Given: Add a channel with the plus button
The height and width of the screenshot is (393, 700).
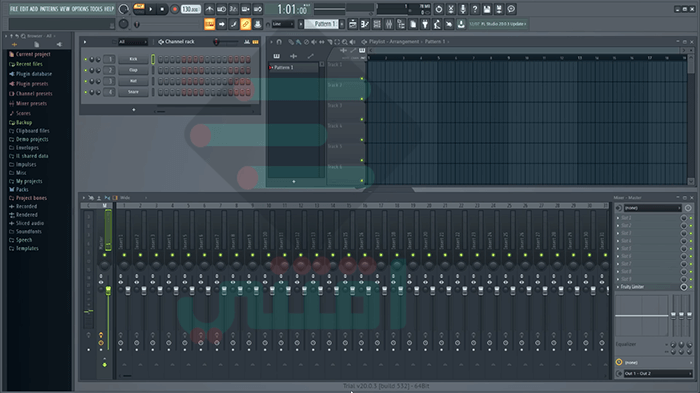Looking at the screenshot, I should [x=133, y=109].
